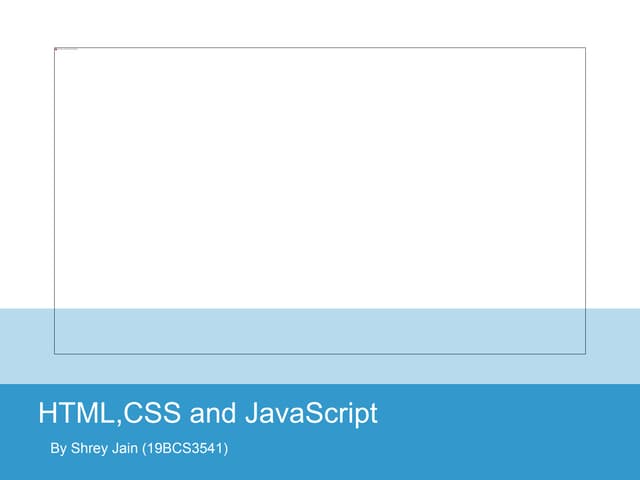Click the bottom border of the image frame
Viewport: 640px width, 480px height.
(x=320, y=353)
